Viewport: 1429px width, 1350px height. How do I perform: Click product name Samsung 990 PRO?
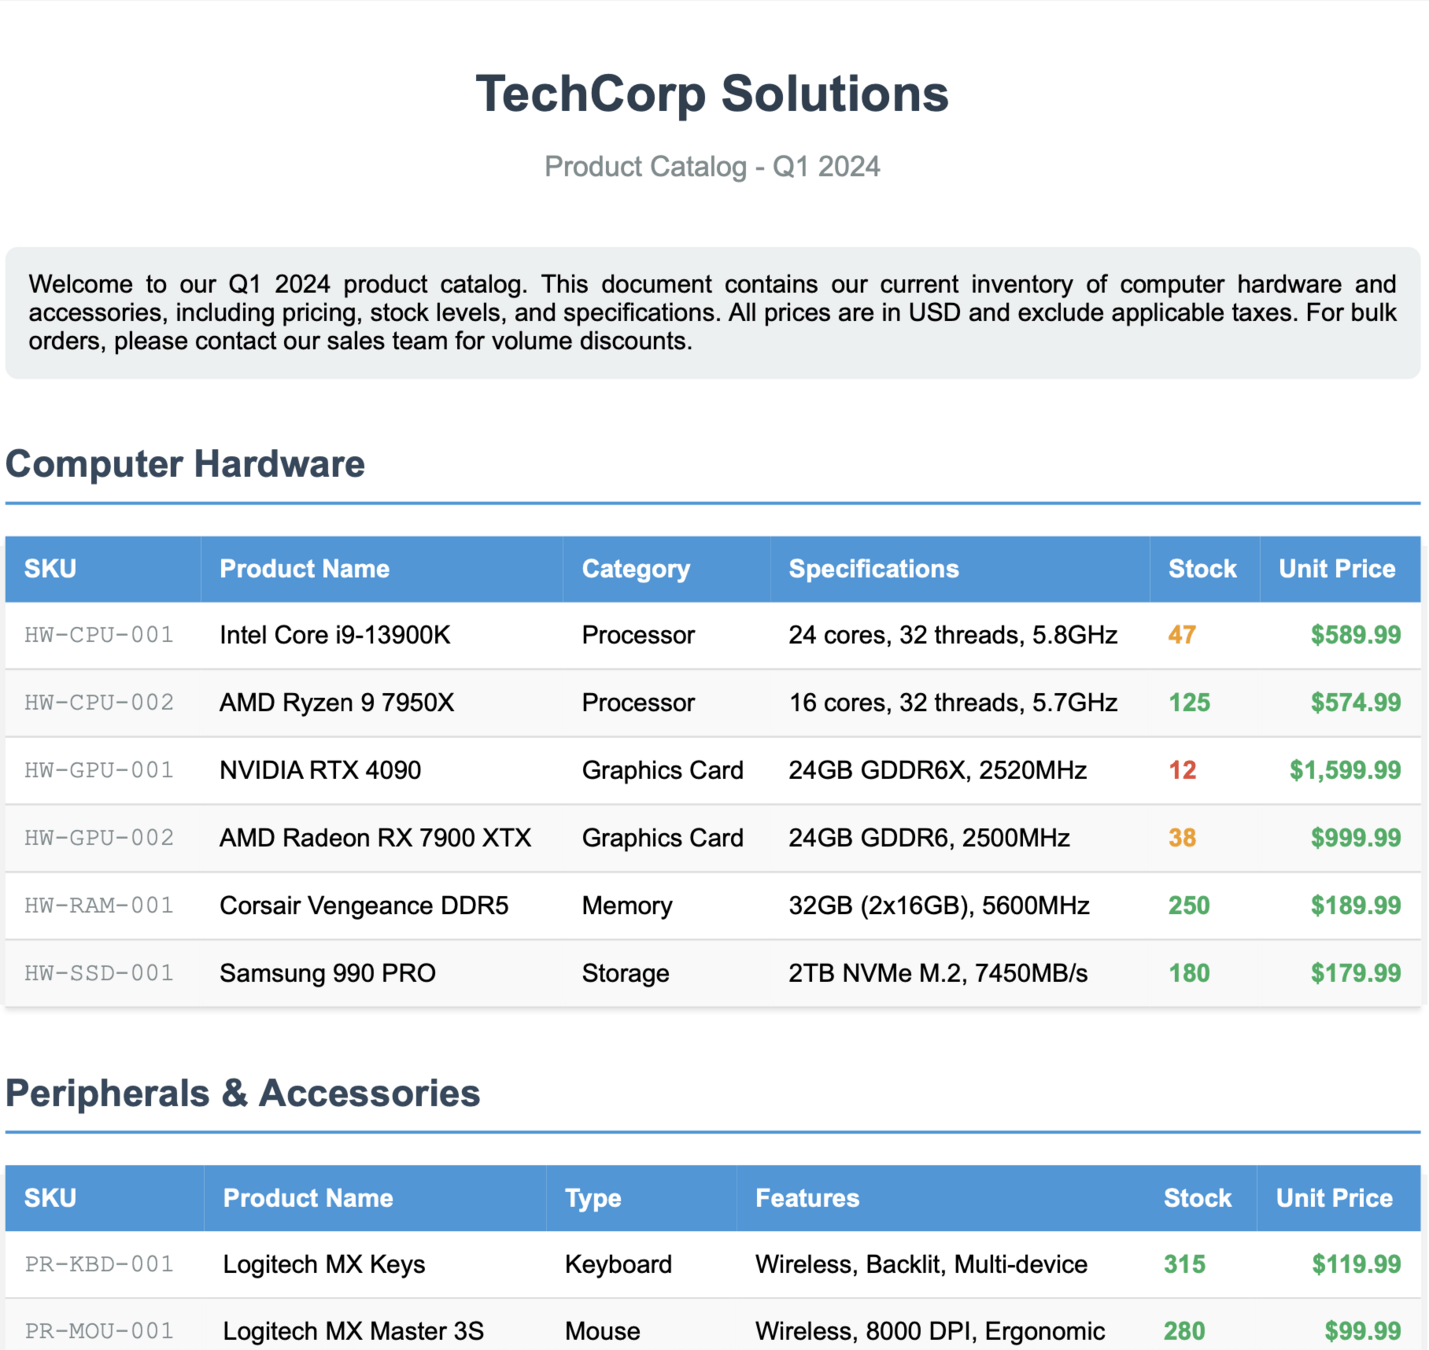click(x=327, y=973)
